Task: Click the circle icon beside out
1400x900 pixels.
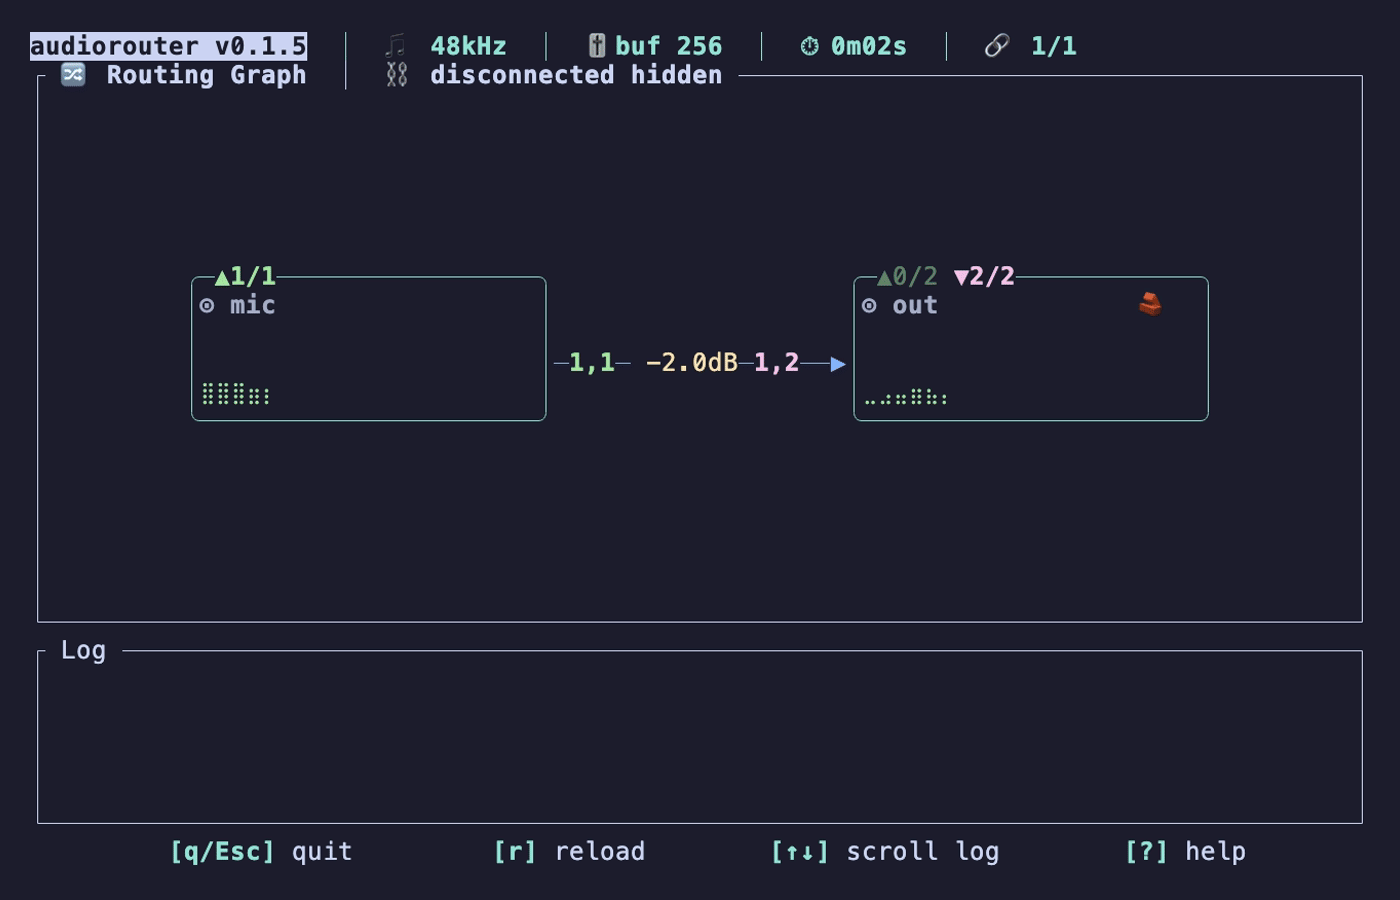Action: click(x=870, y=306)
